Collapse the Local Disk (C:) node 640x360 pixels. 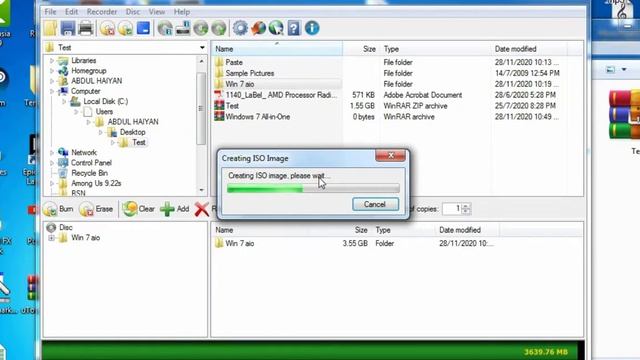click(64, 101)
